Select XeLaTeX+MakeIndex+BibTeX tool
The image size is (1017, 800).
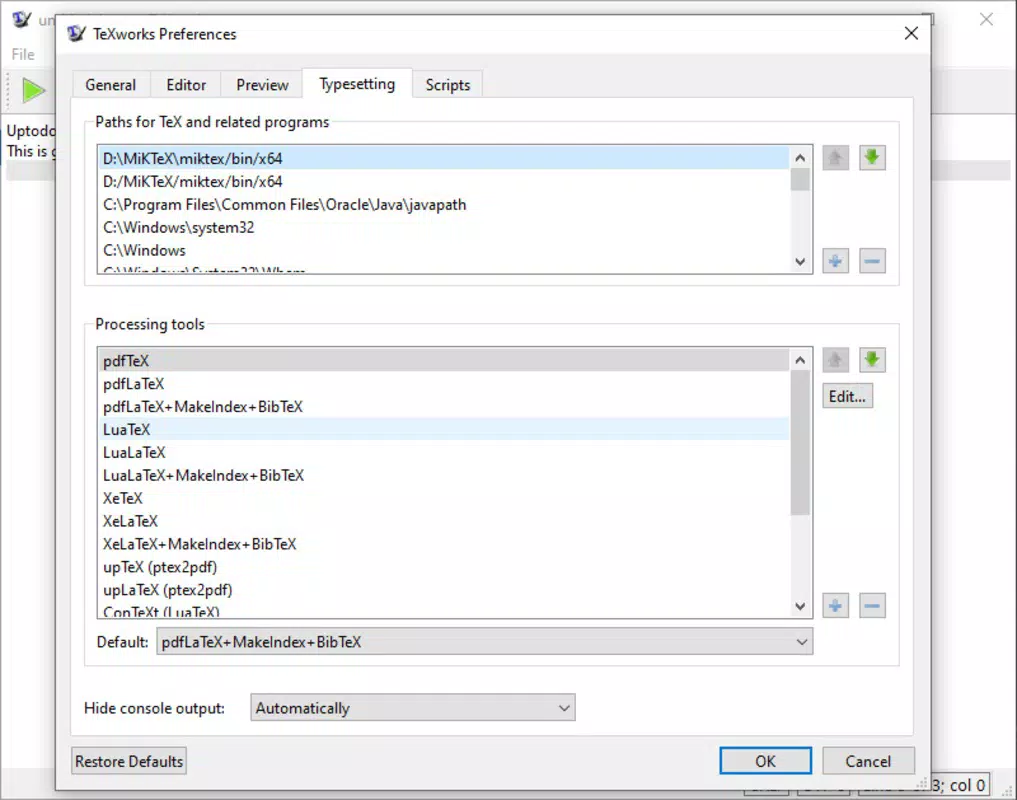[x=444, y=544]
